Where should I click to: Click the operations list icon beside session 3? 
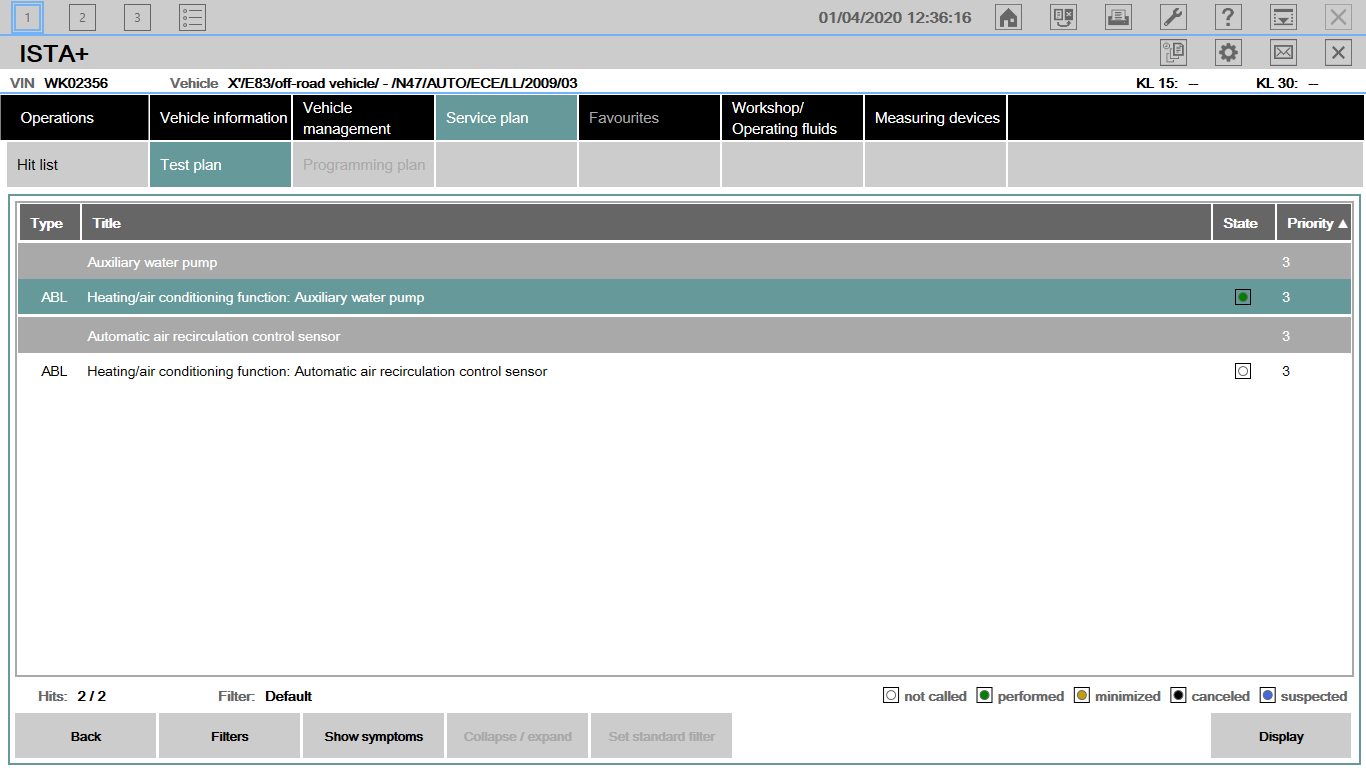tap(192, 18)
